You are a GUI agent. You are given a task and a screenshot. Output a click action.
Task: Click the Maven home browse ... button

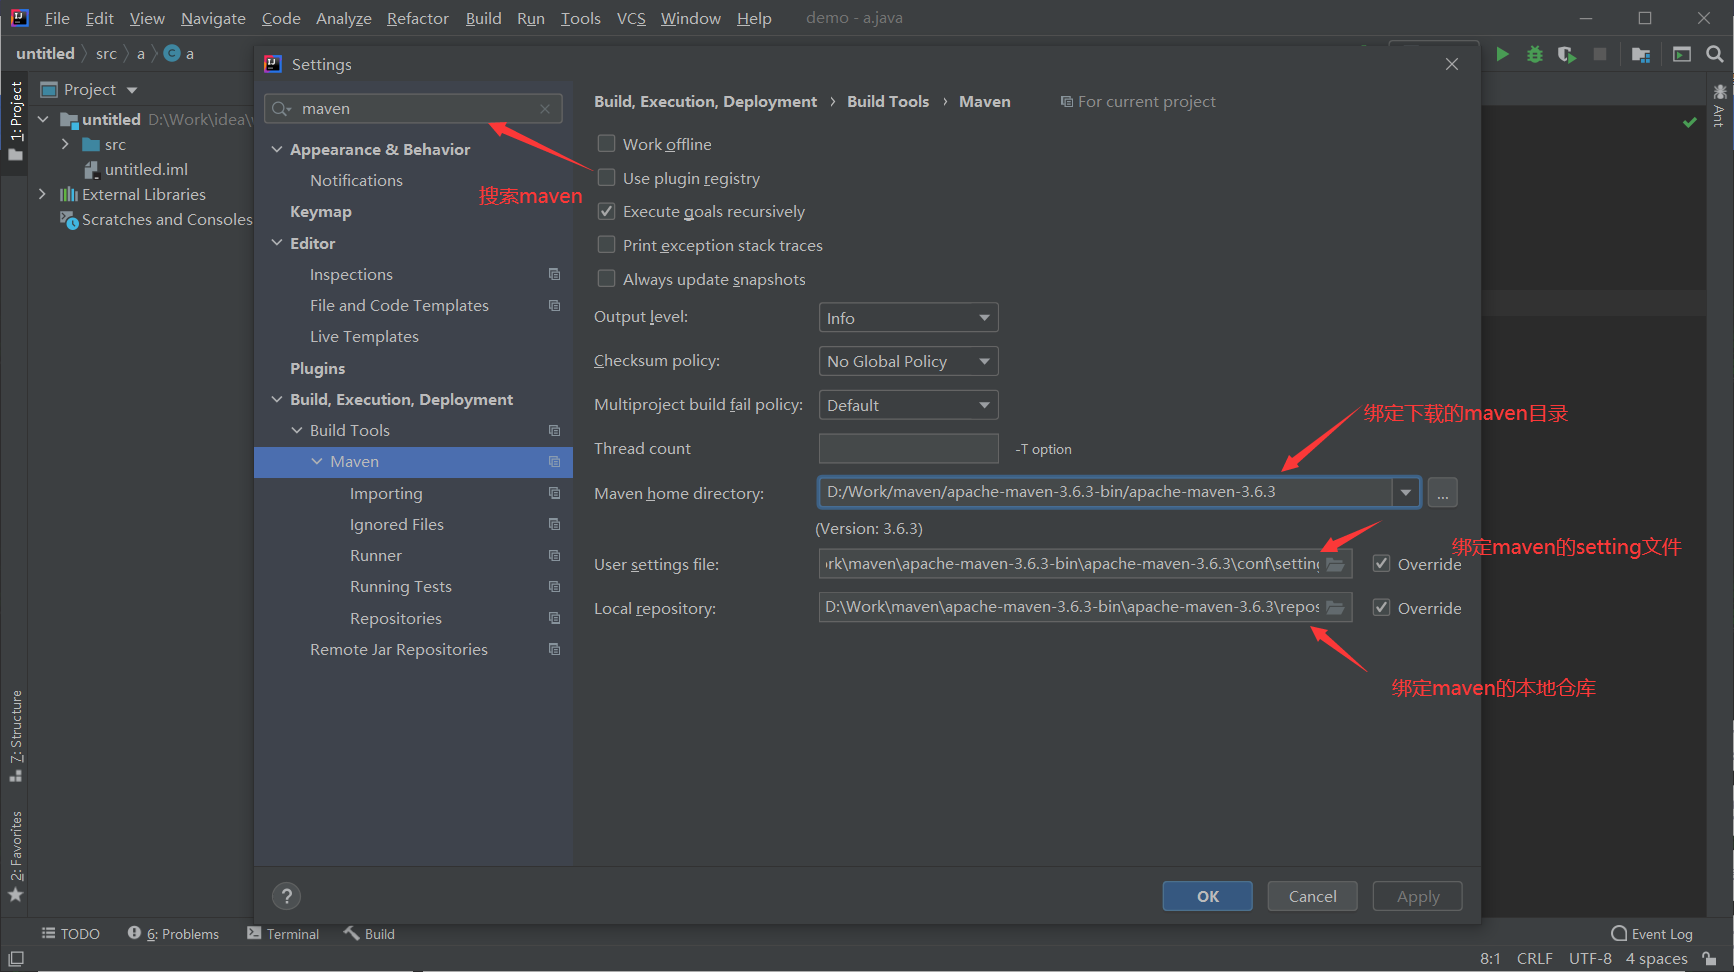(x=1442, y=493)
